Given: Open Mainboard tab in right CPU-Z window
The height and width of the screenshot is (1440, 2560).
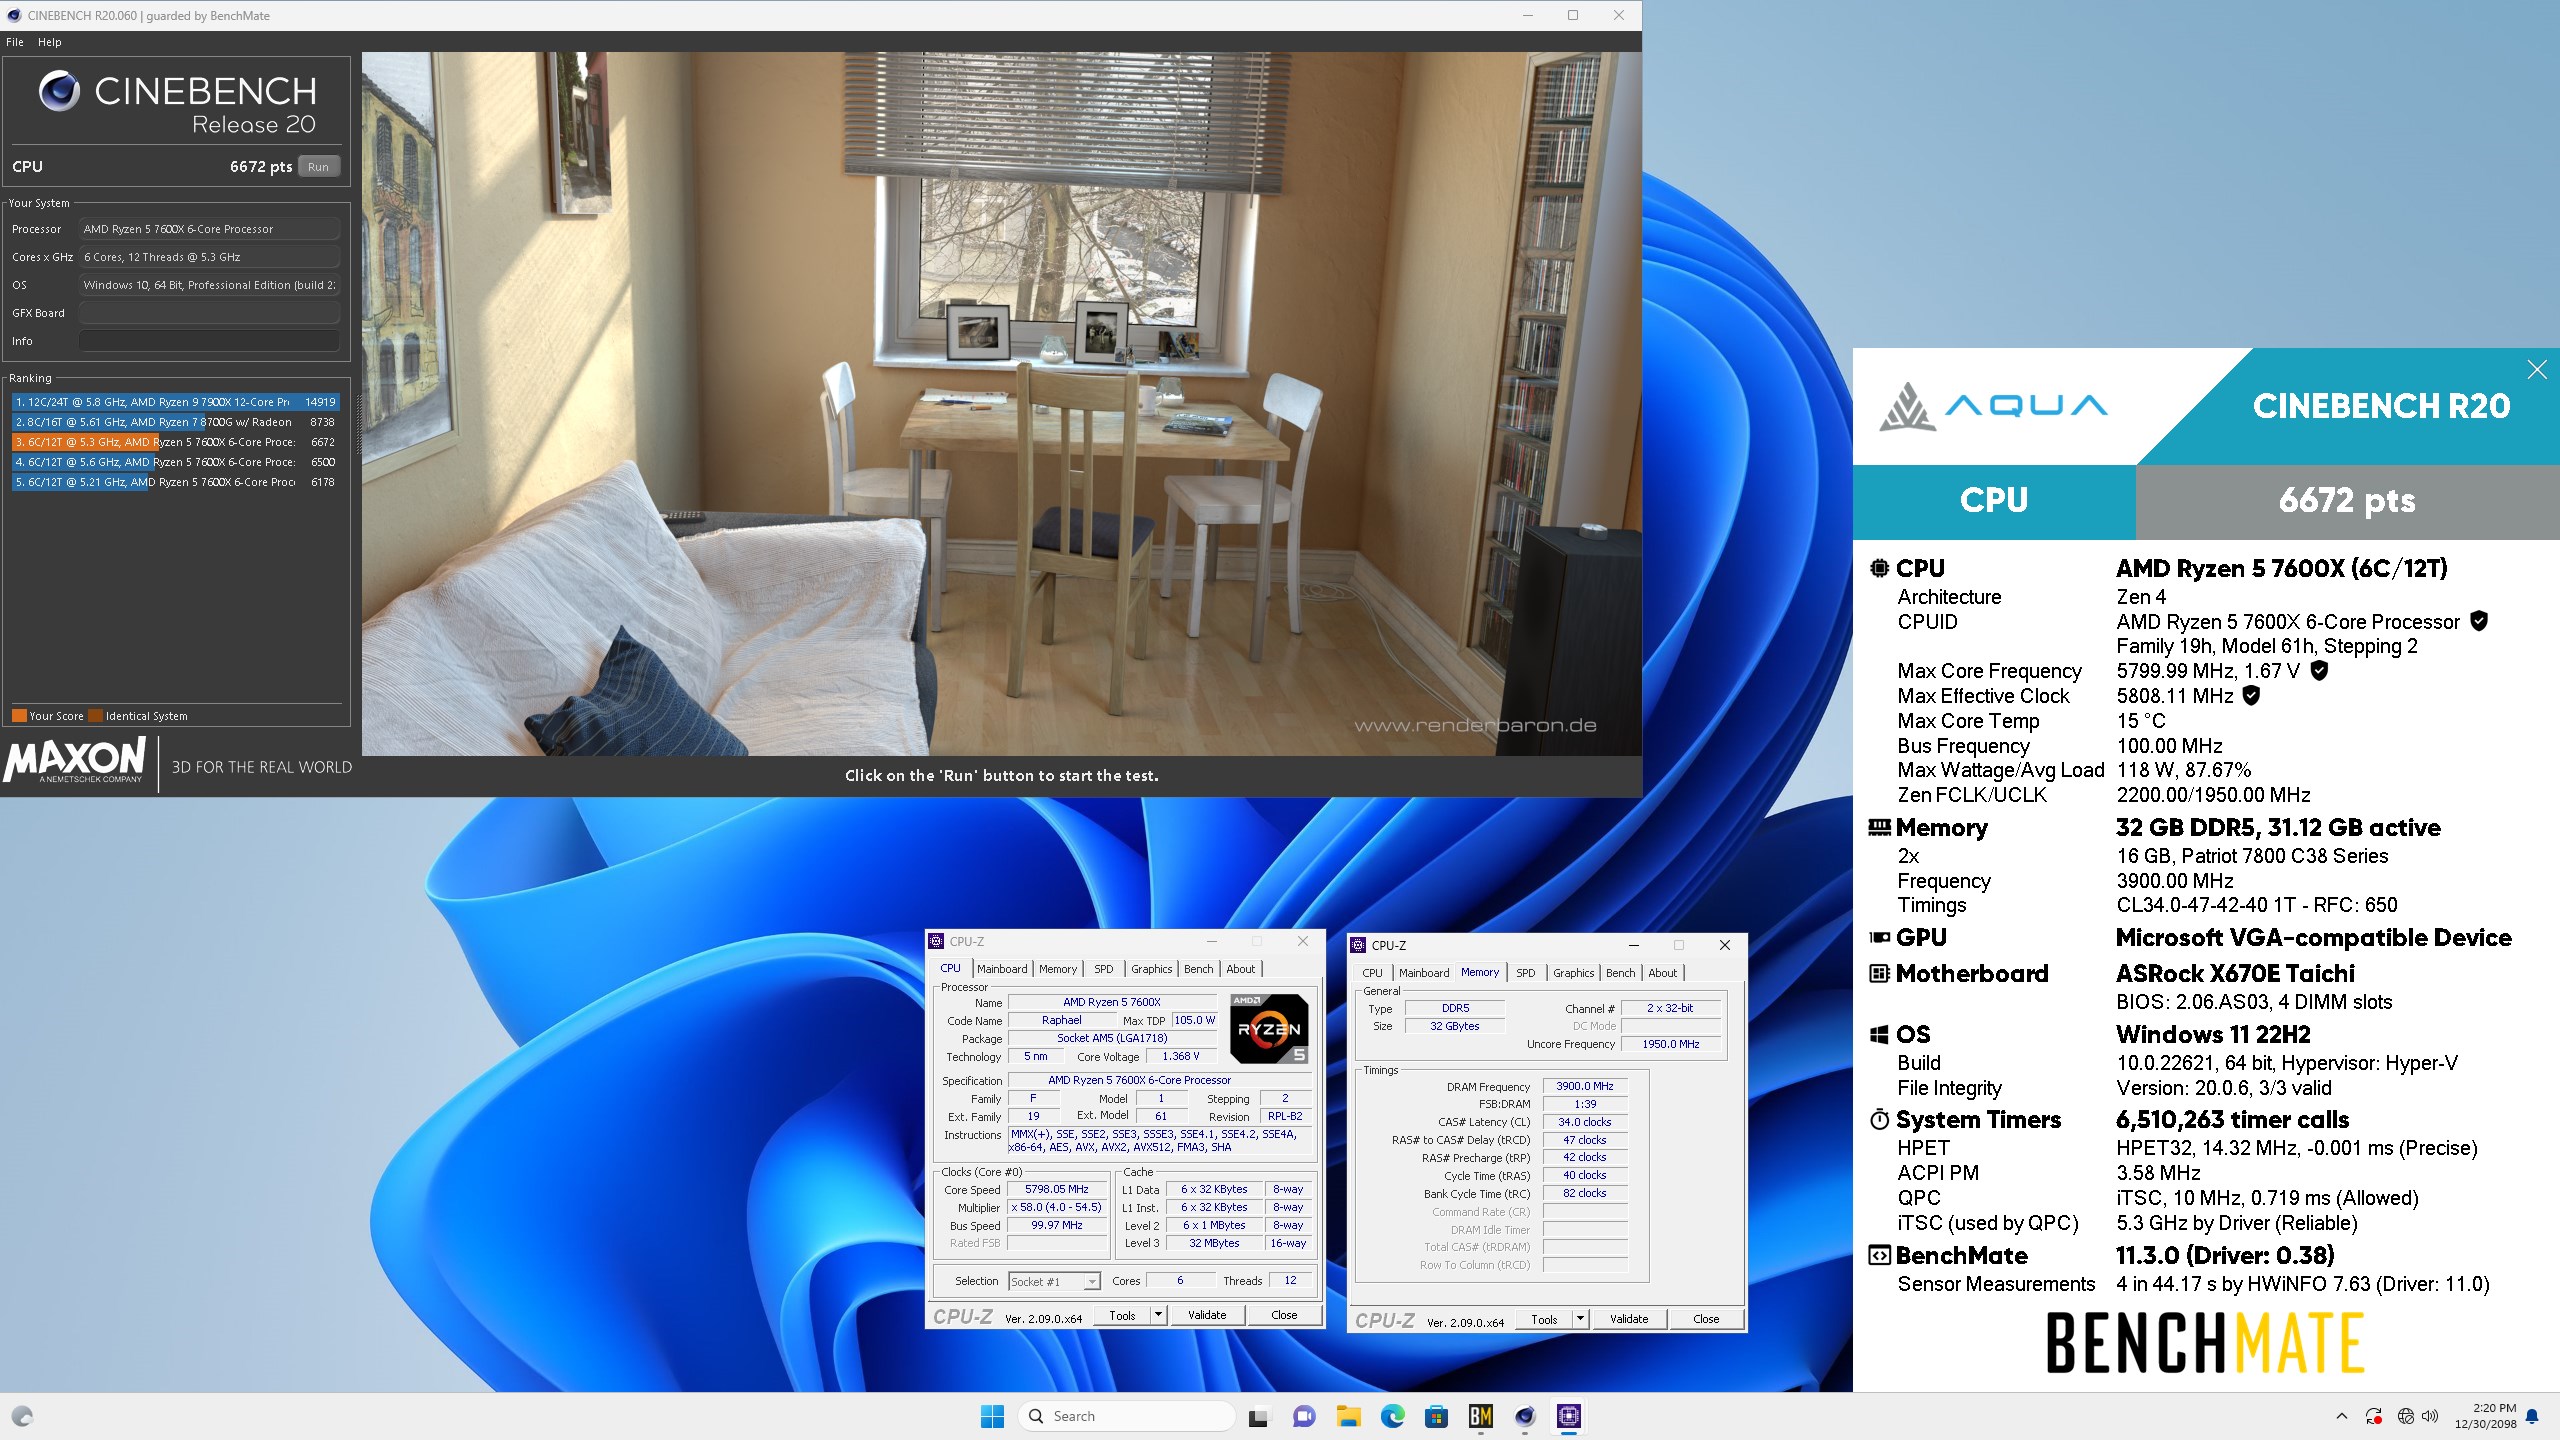Looking at the screenshot, I should coord(1424,973).
